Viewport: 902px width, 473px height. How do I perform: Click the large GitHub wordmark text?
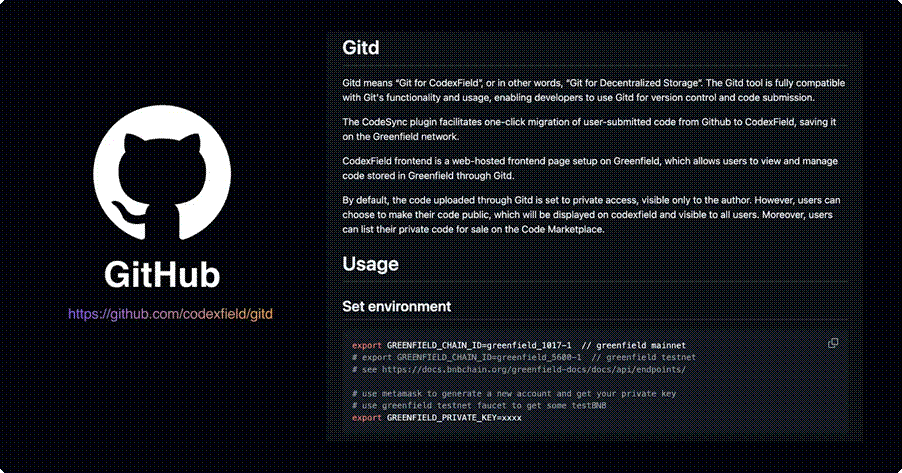tap(162, 275)
